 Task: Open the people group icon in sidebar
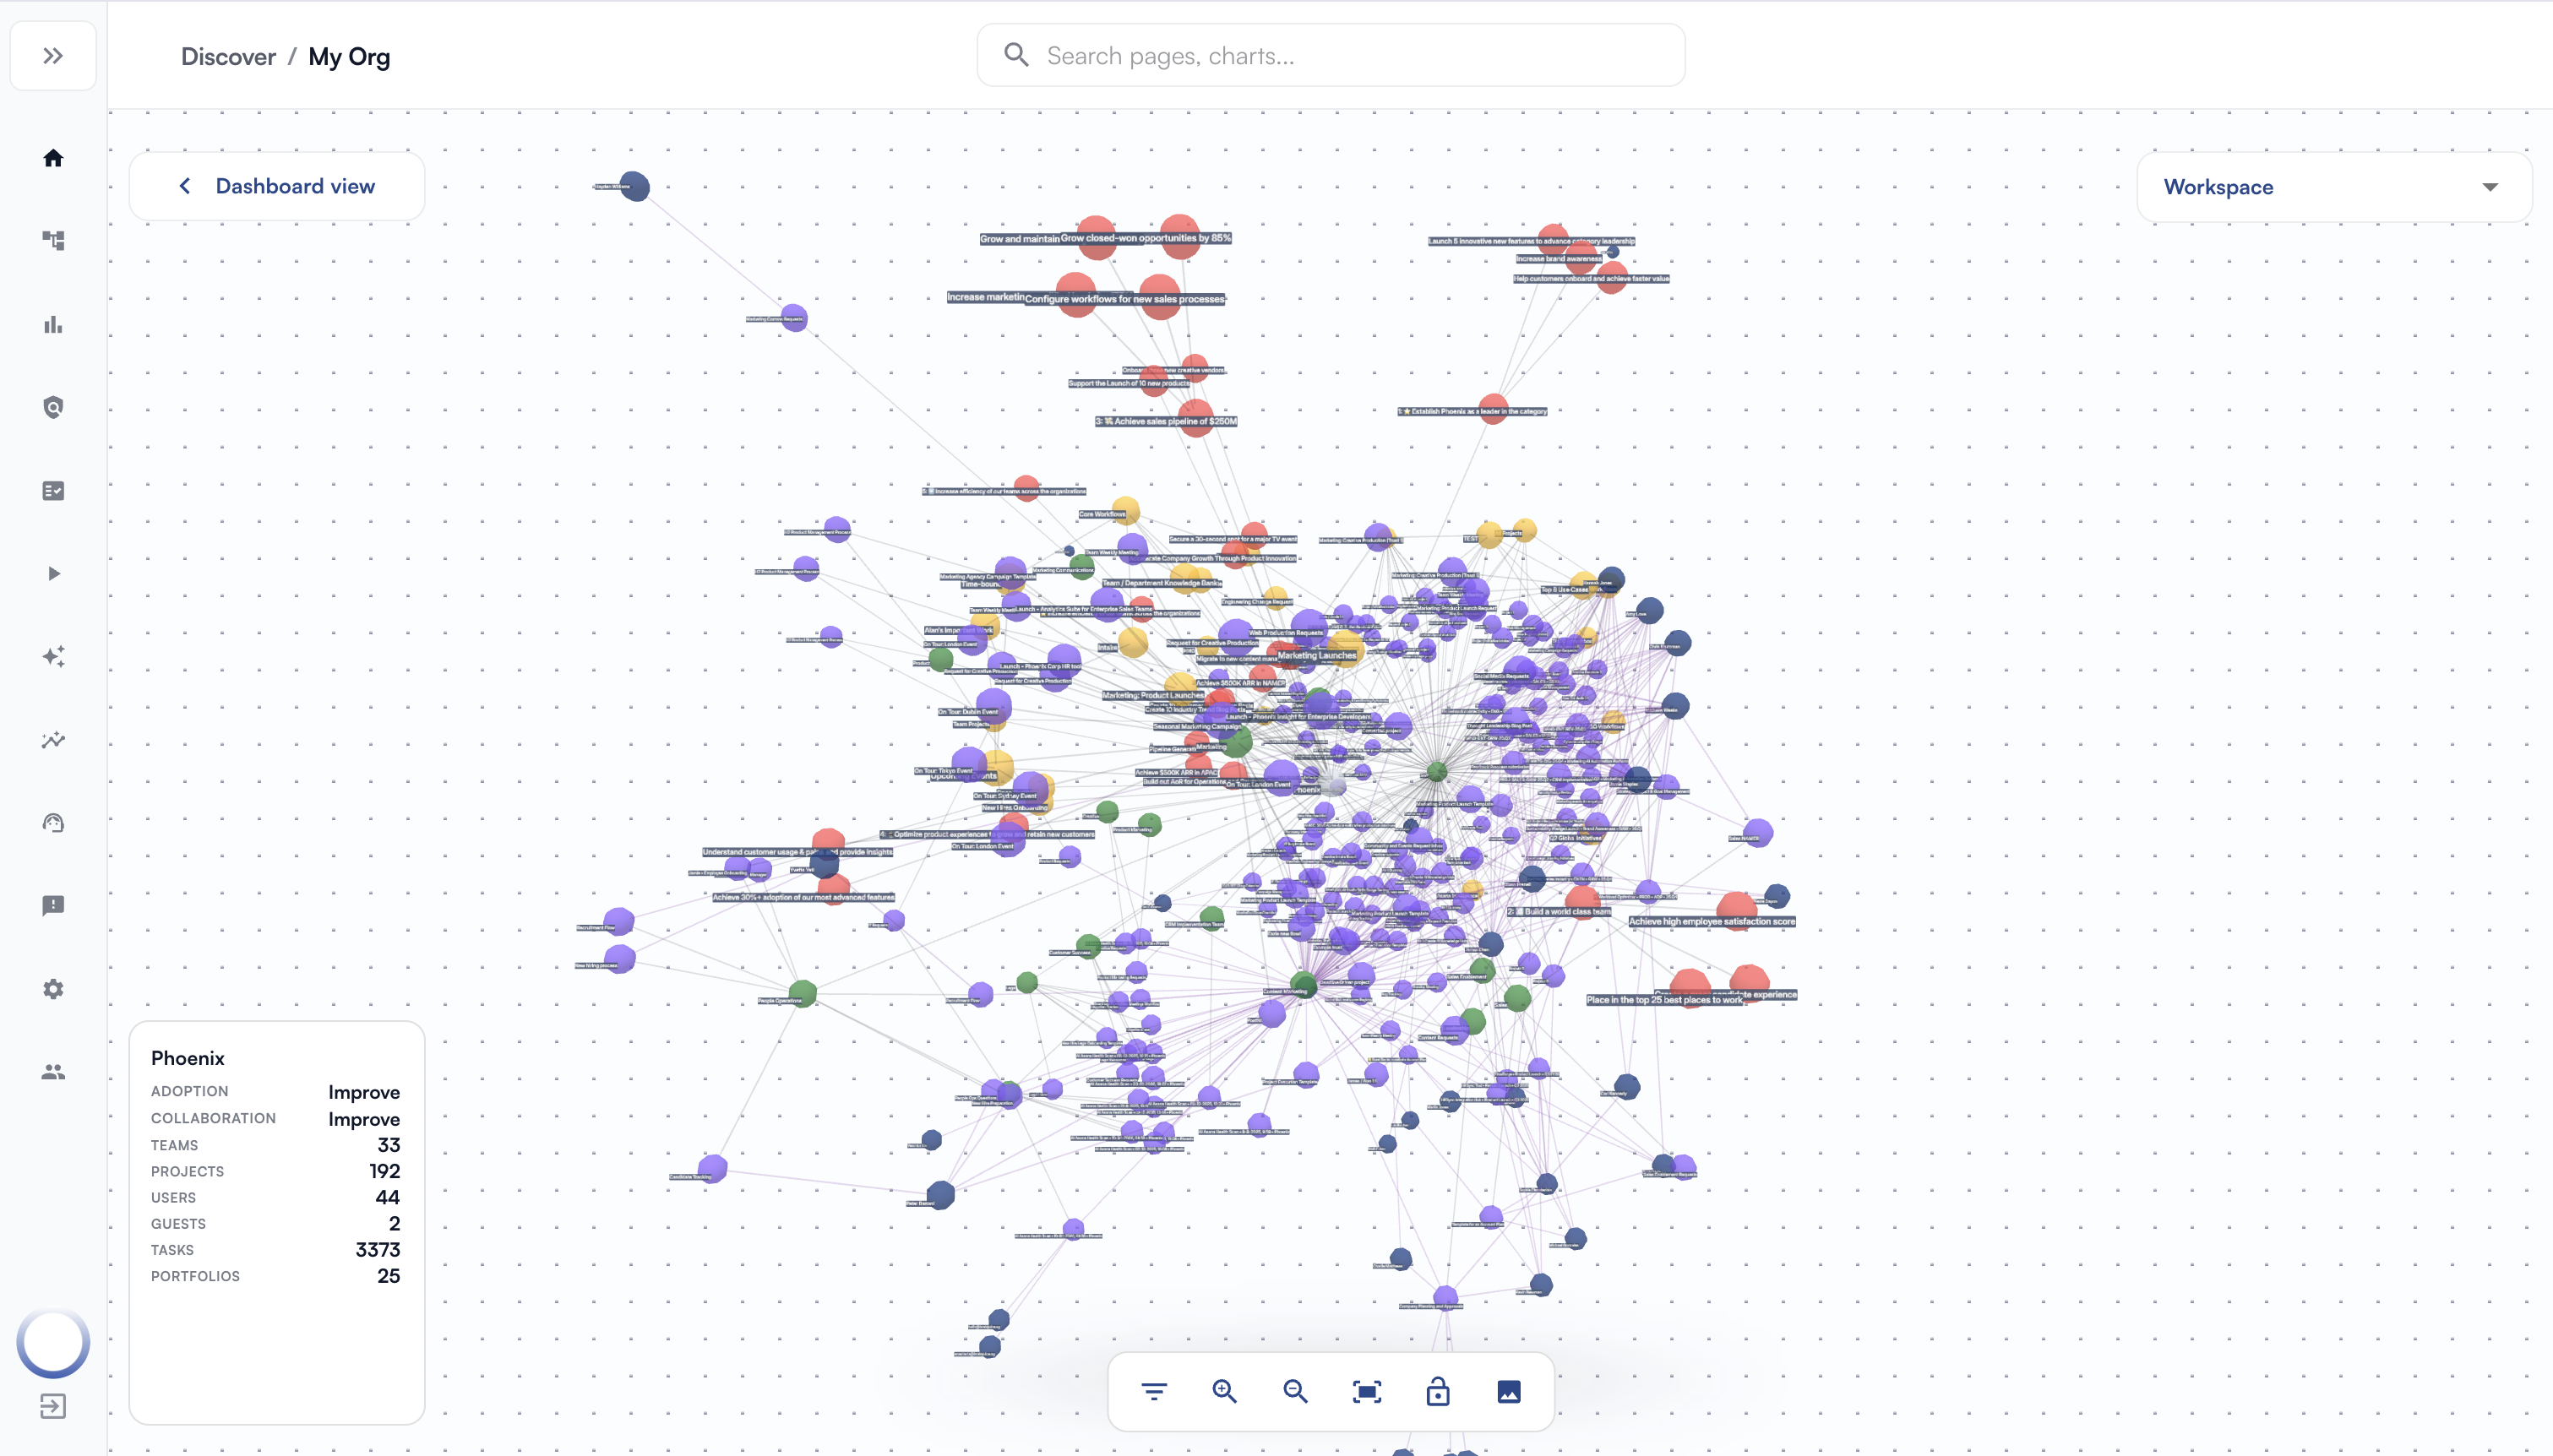click(x=53, y=1072)
